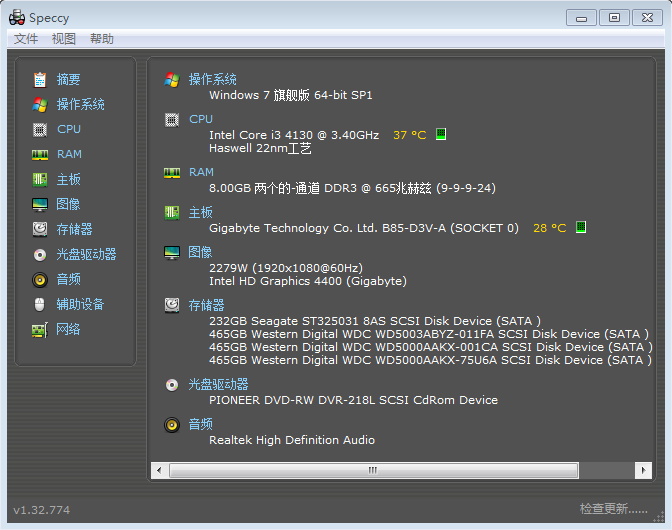This screenshot has width=672, height=530.
Task: Open the 视图 menu
Action: tap(64, 39)
